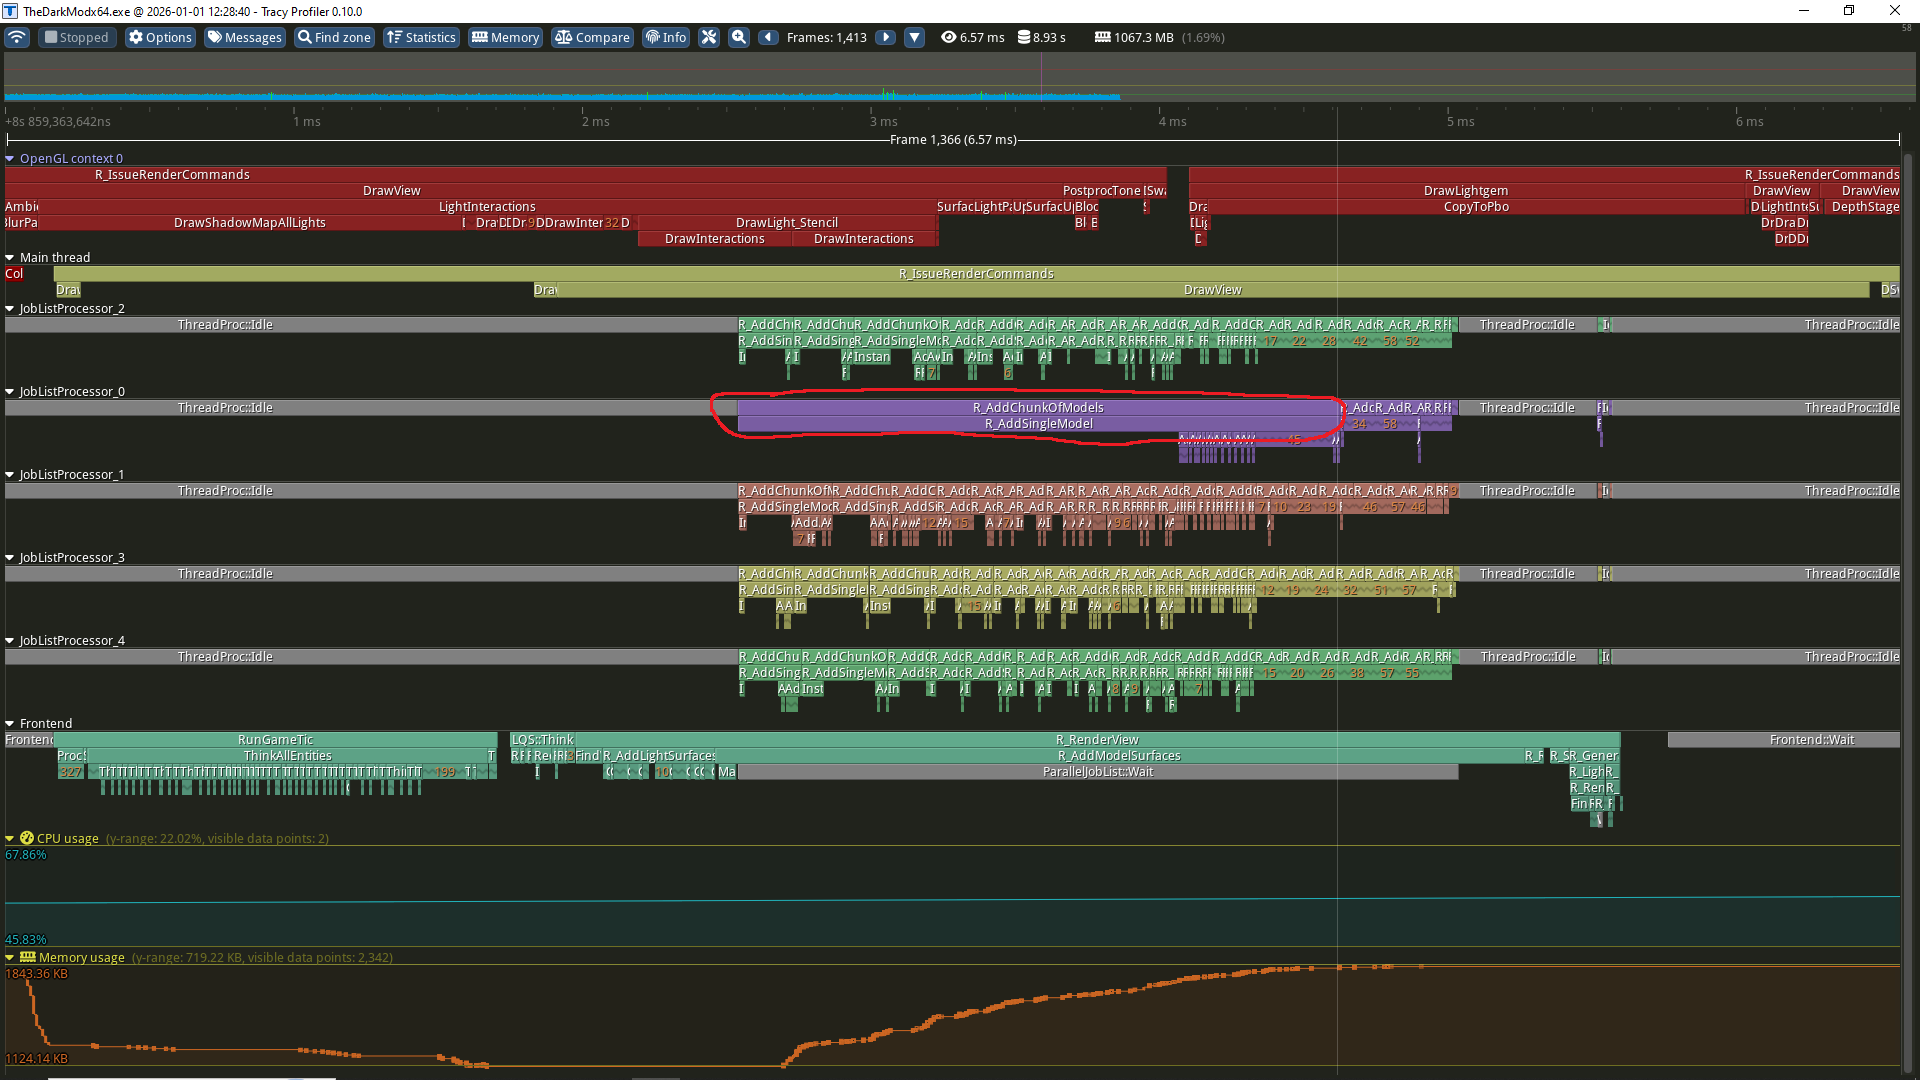
Task: Collapse the OpenGL context 0 track
Action: point(10,158)
